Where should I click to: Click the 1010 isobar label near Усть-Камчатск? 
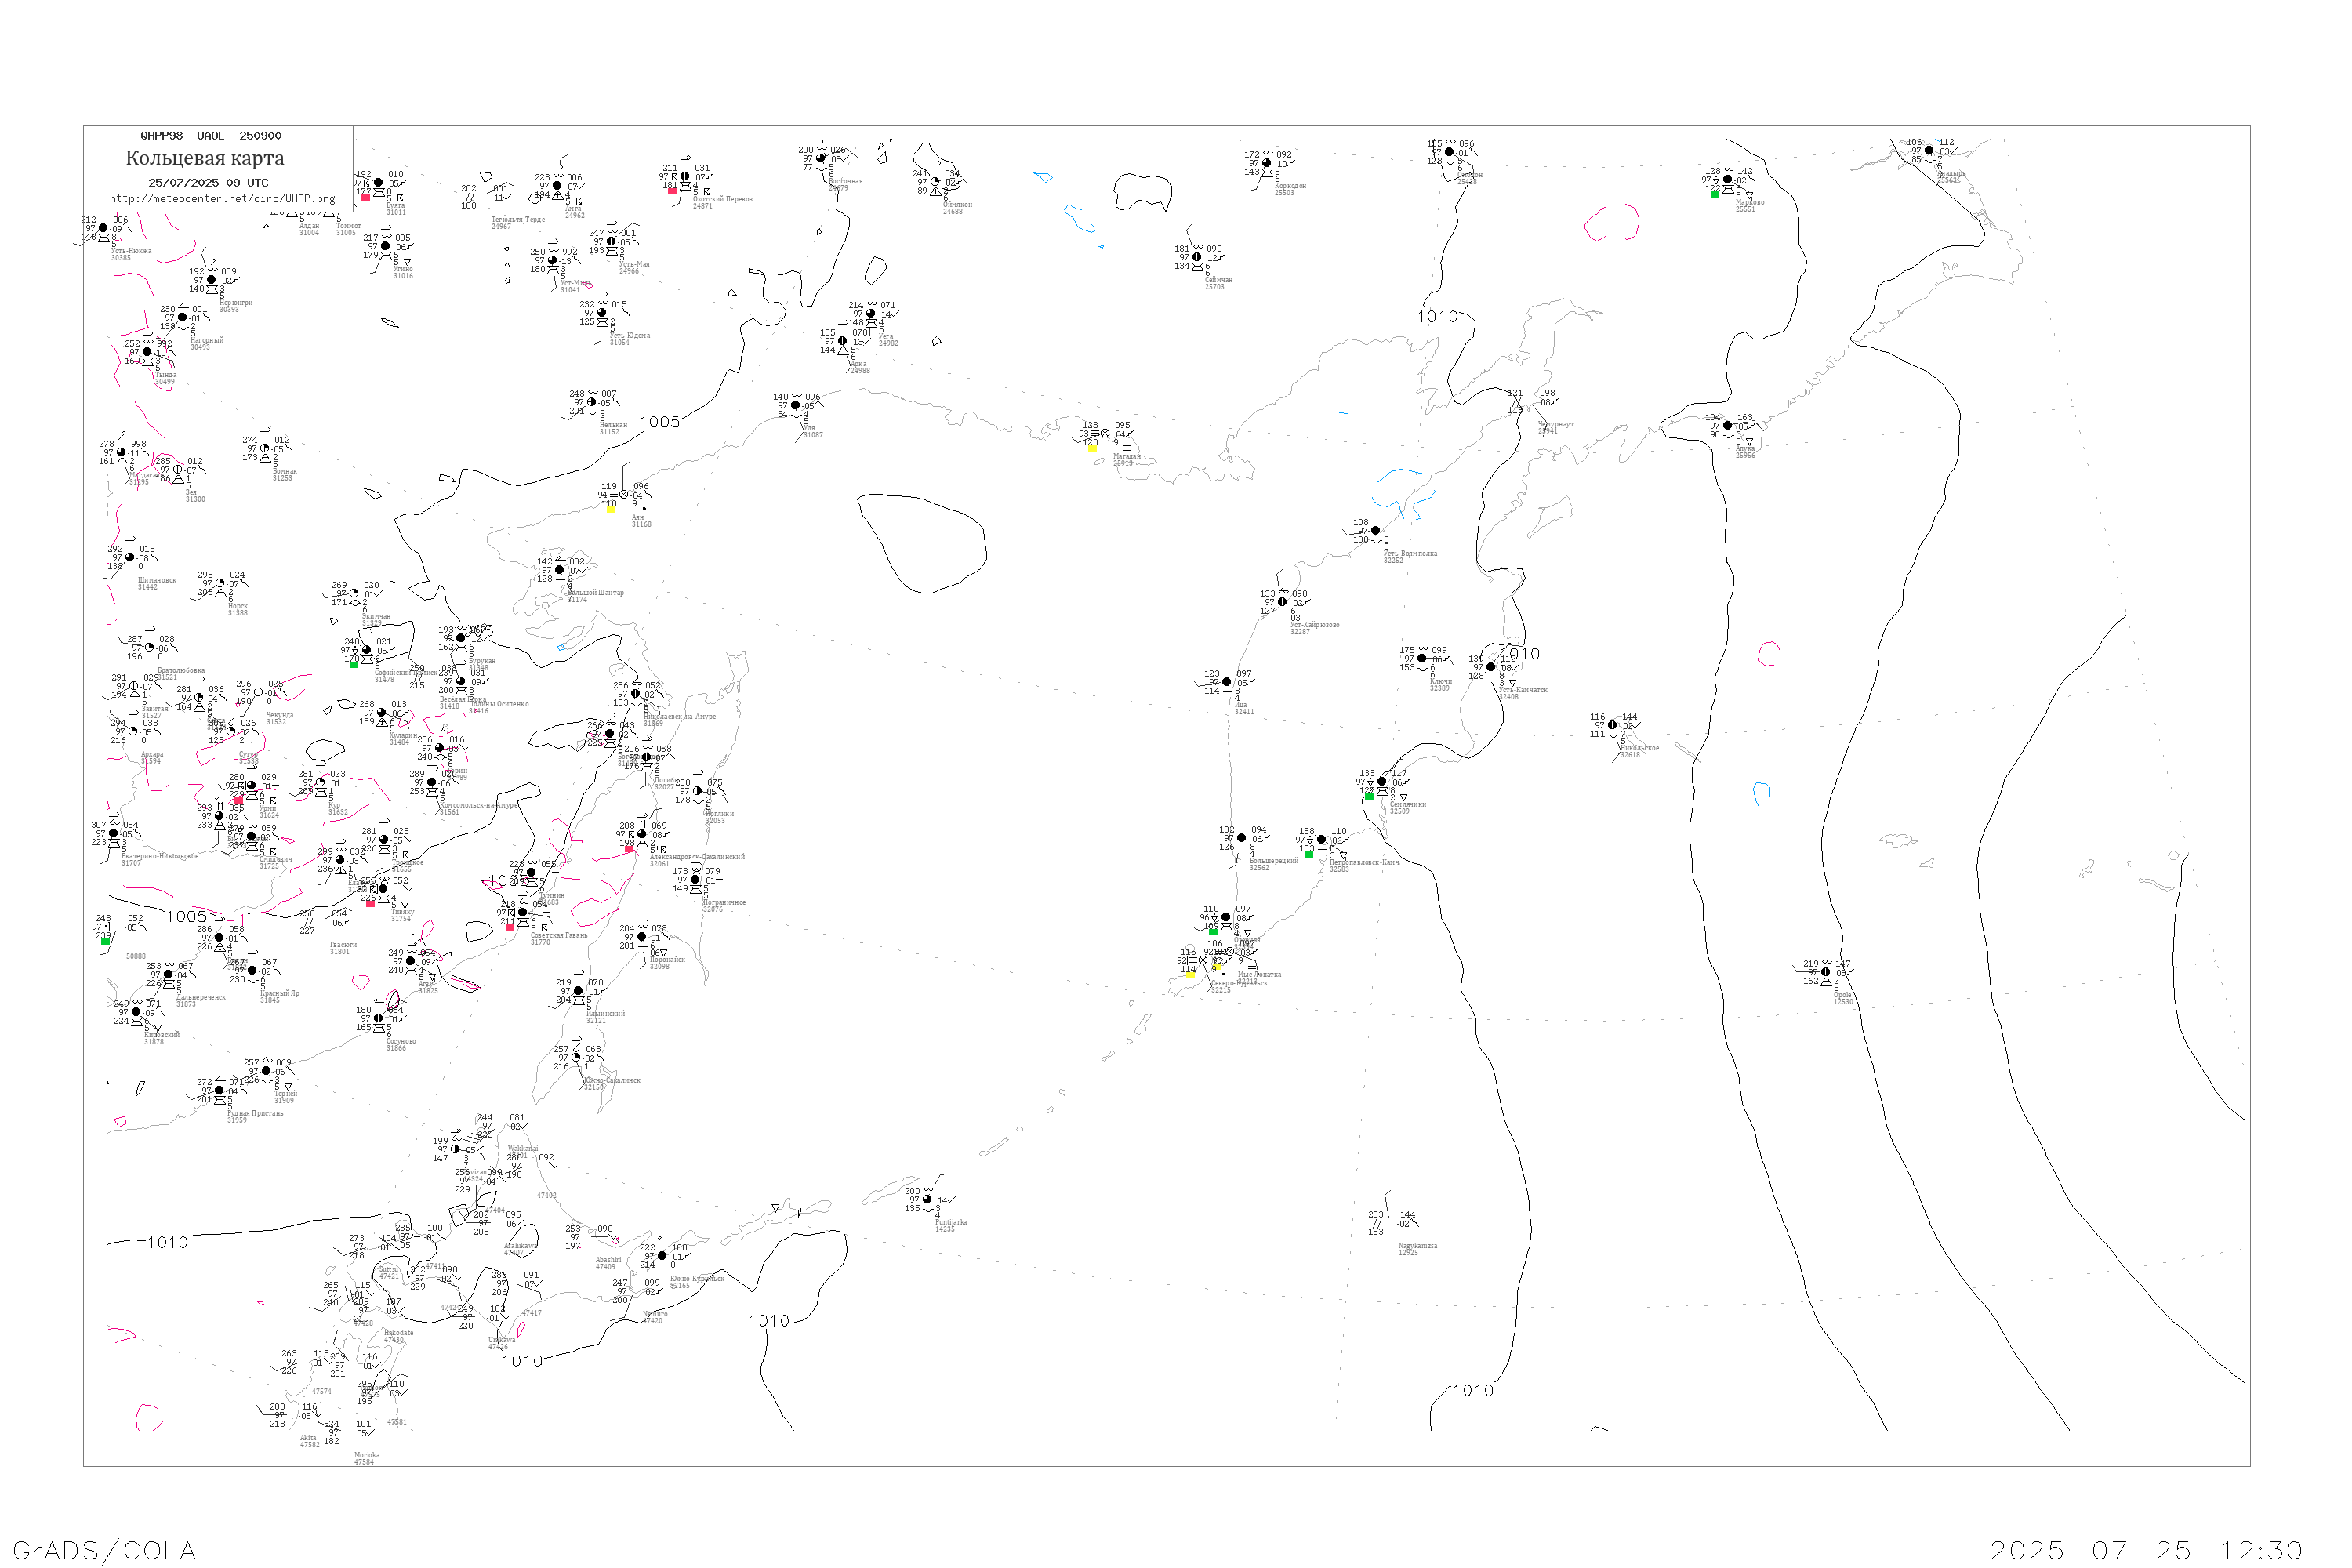(x=1519, y=654)
